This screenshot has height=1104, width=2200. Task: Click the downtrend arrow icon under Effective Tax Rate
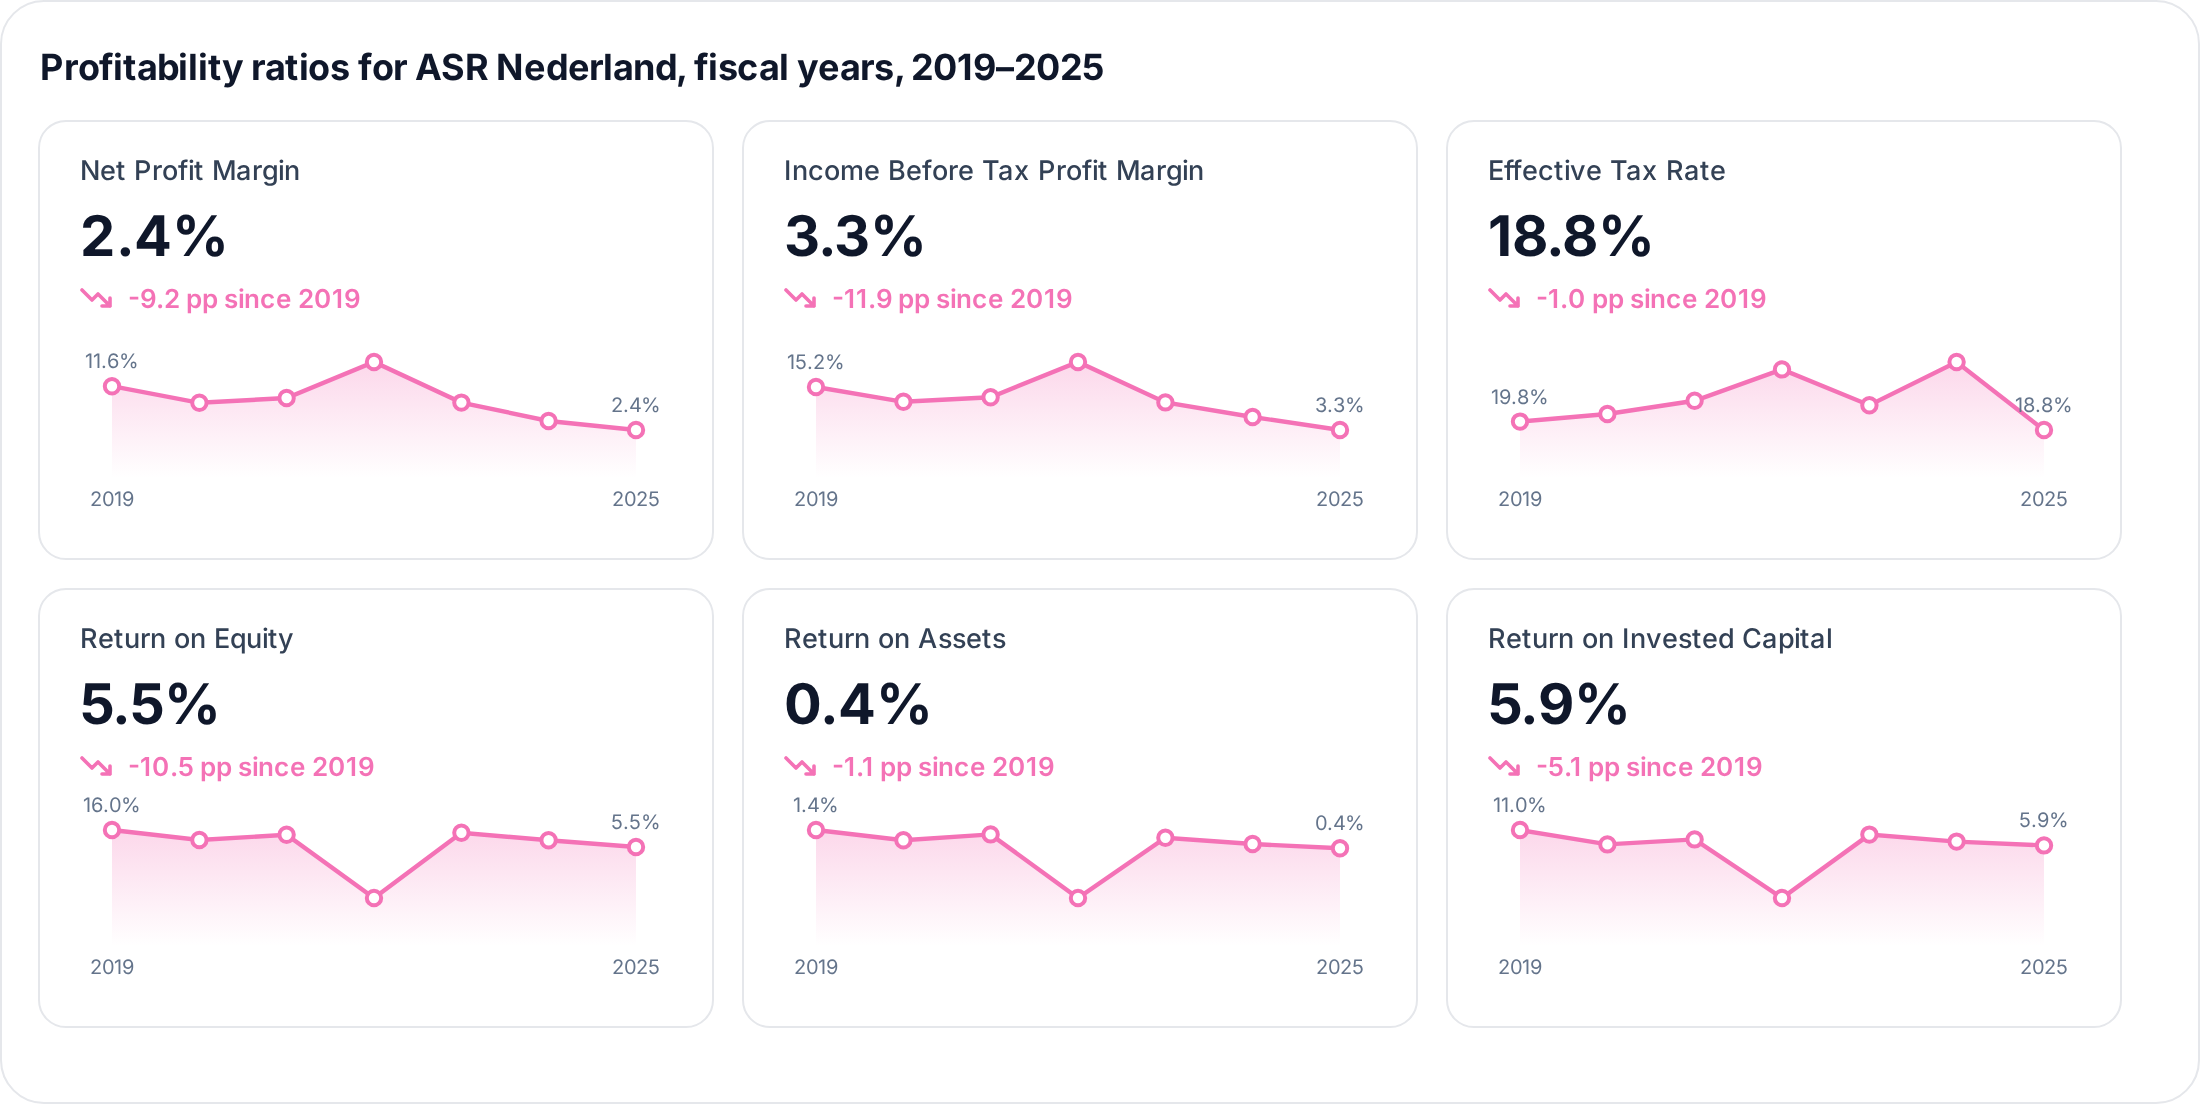pyautogui.click(x=1505, y=298)
